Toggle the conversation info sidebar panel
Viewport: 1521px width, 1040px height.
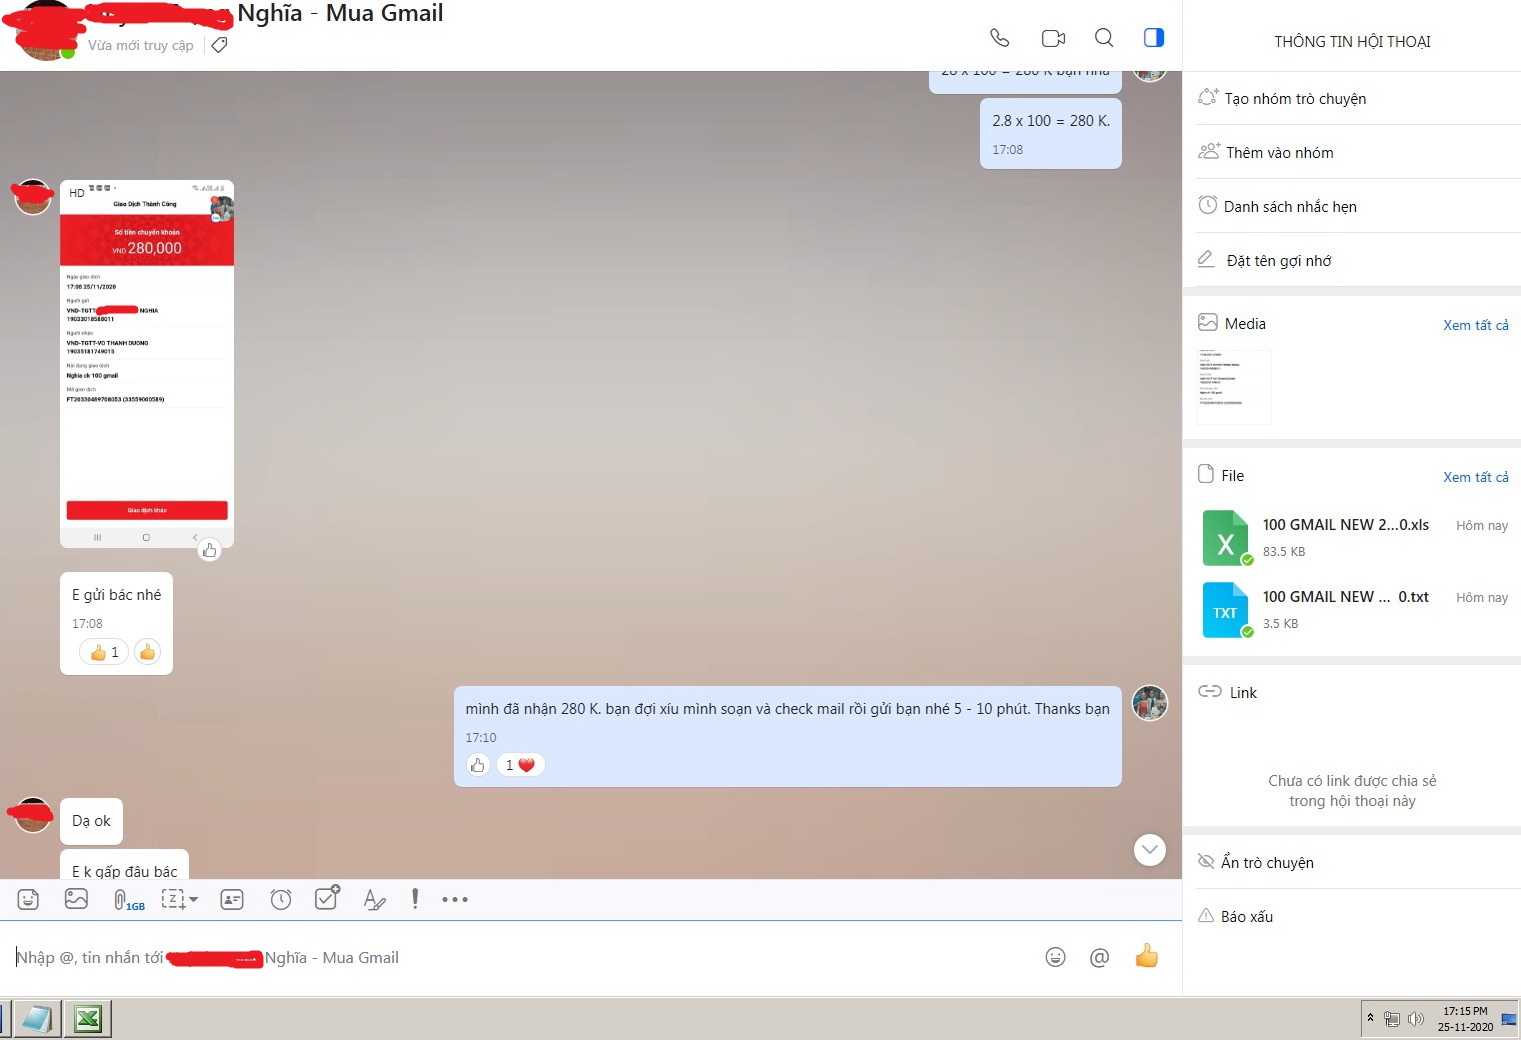[x=1154, y=38]
